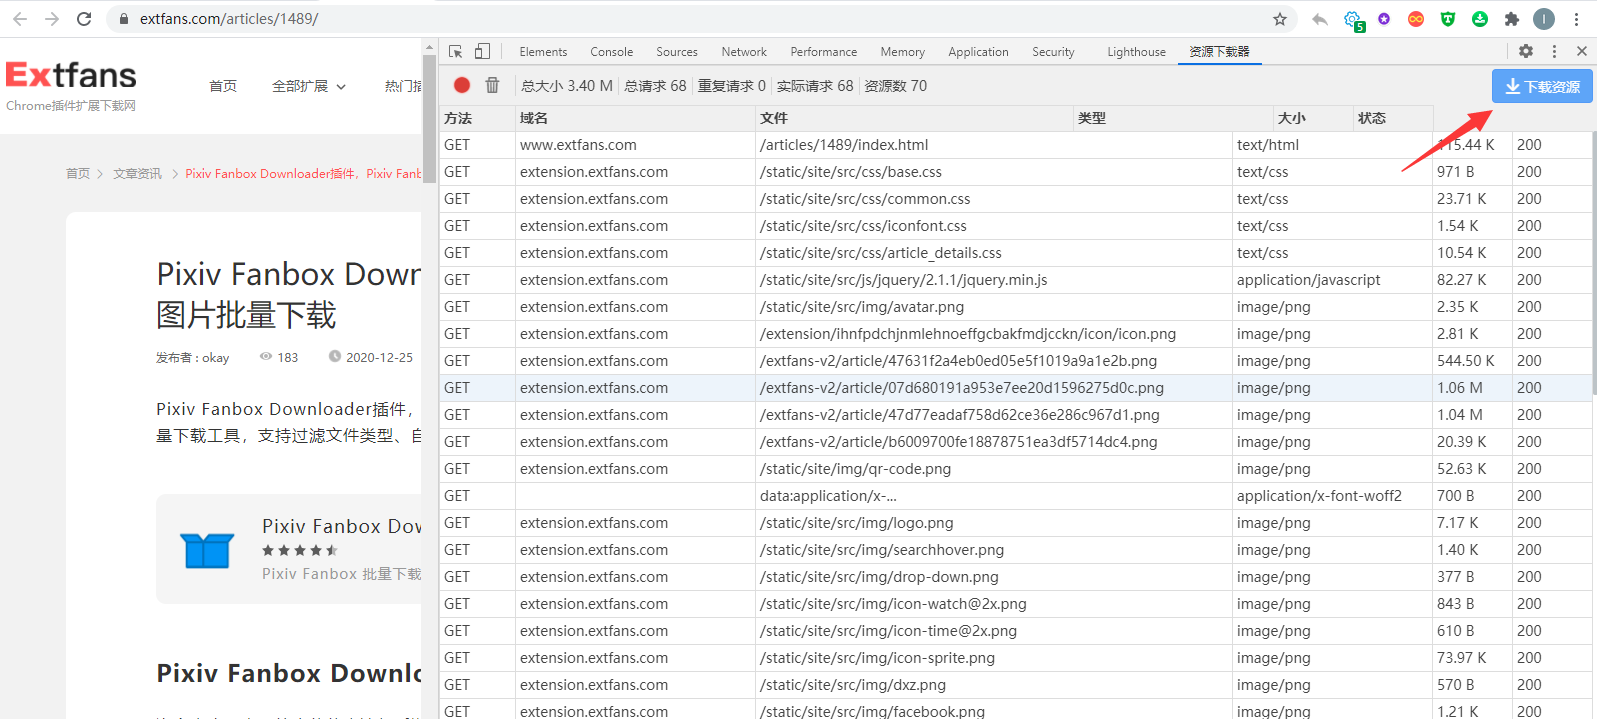The width and height of the screenshot is (1597, 719).
Task: Open DevTools three-dot customize menu
Action: click(1554, 51)
